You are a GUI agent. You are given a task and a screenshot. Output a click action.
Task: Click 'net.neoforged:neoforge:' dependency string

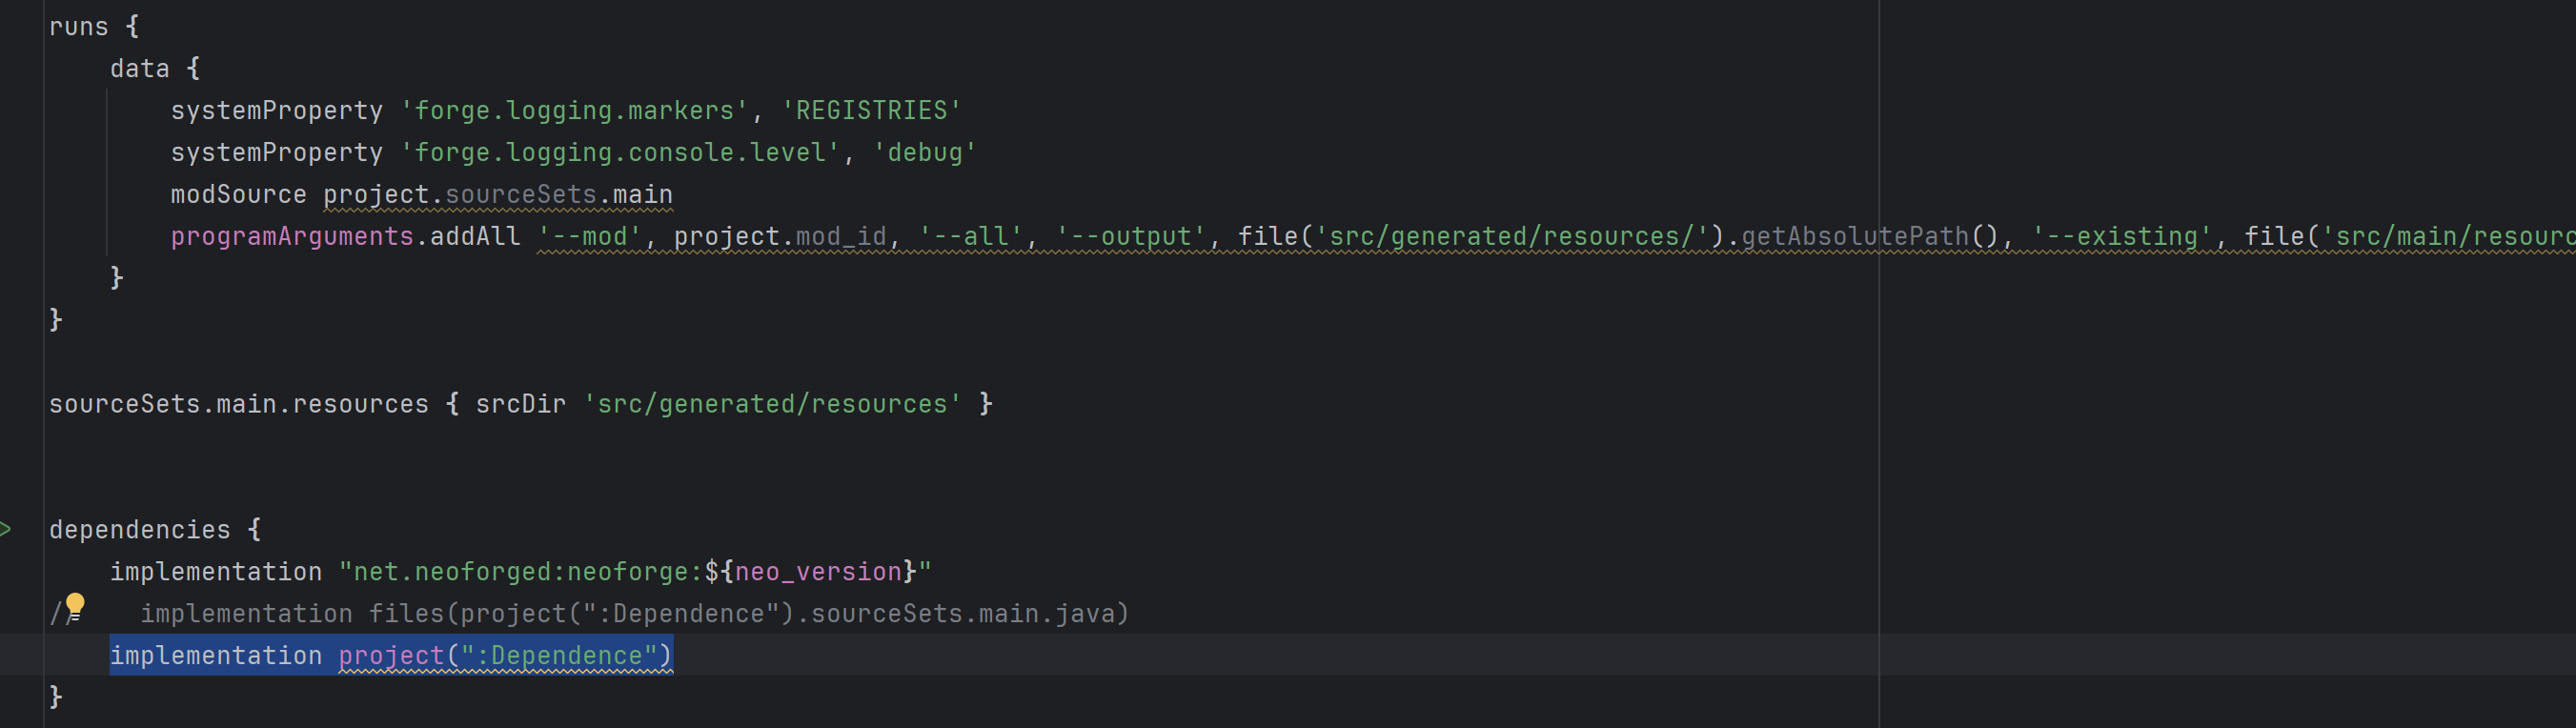(x=528, y=572)
